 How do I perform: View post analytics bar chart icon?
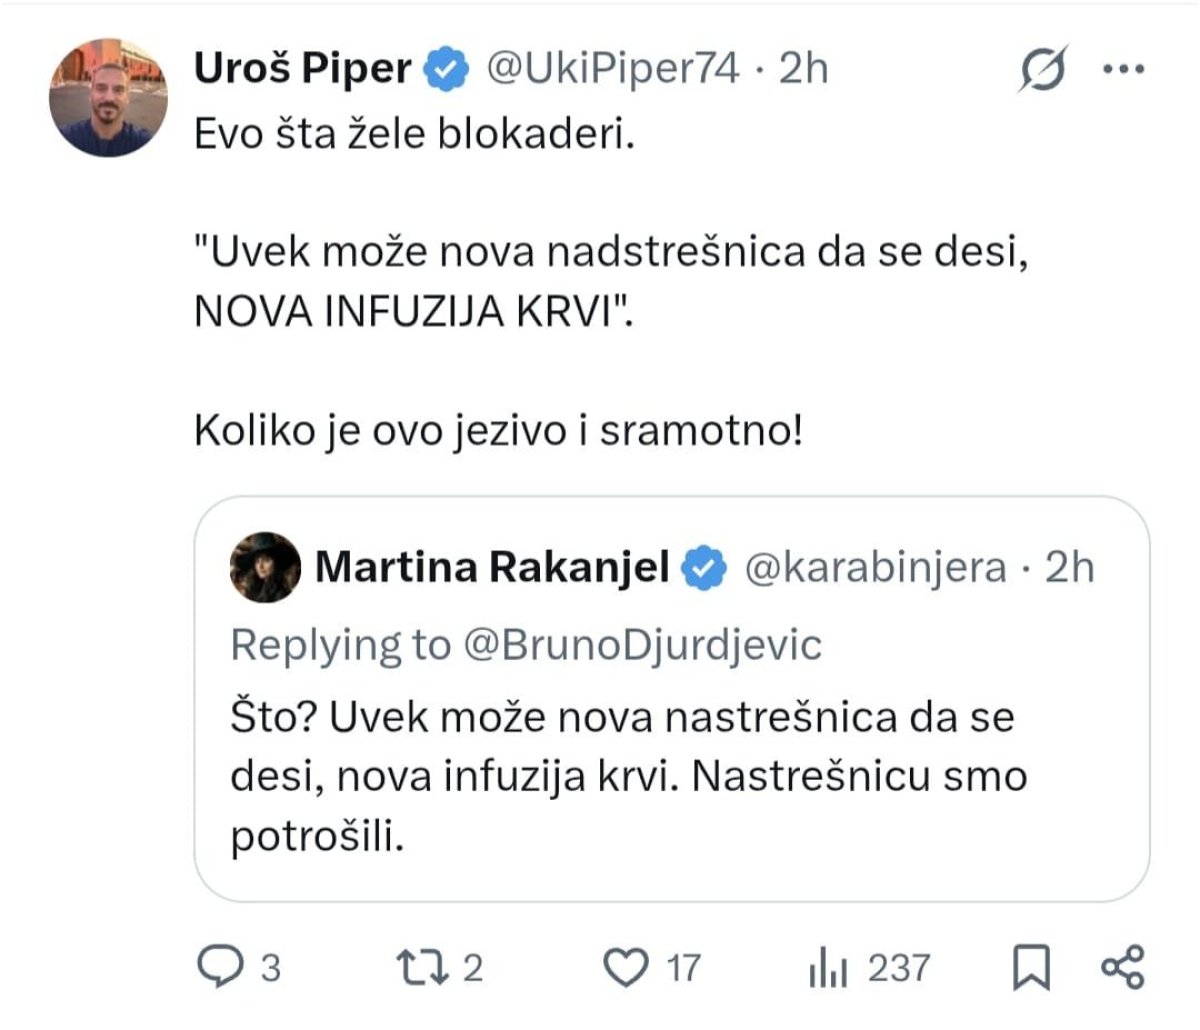[x=828, y=967]
